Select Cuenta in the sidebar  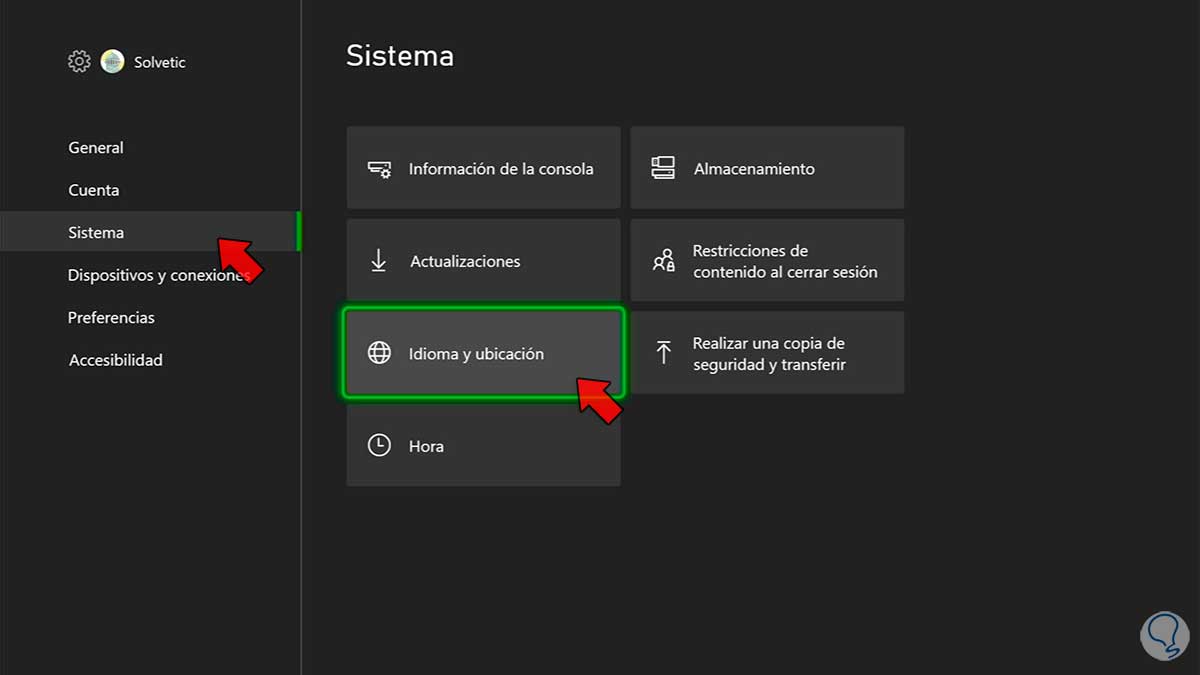[x=93, y=190]
